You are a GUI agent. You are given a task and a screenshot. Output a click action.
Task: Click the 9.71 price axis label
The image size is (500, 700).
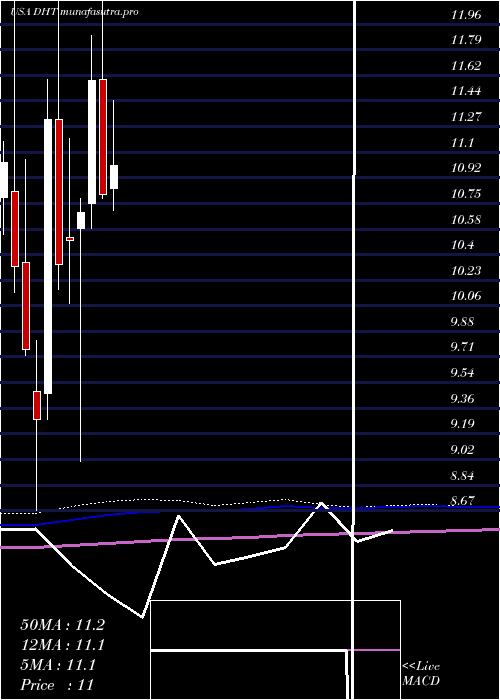pyautogui.click(x=462, y=347)
